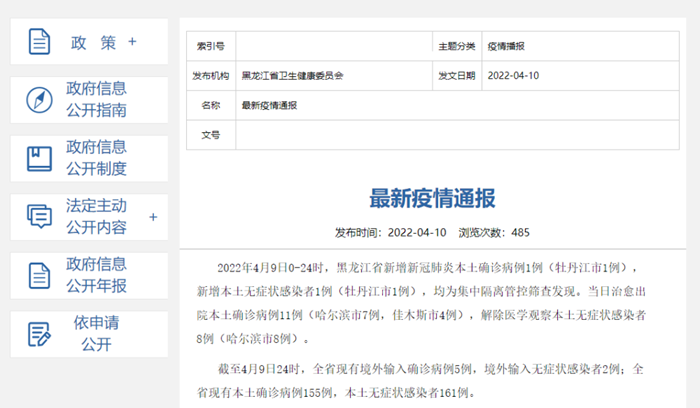
Task: Open the 依申请公开 section
Action: pyautogui.click(x=97, y=334)
